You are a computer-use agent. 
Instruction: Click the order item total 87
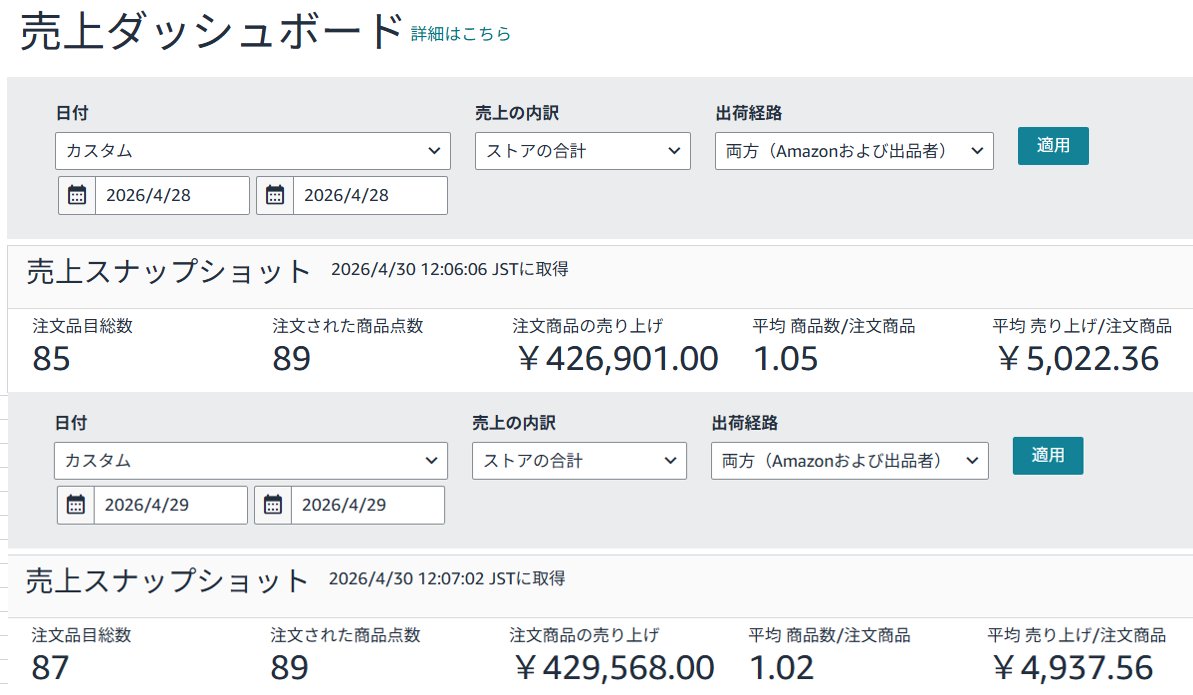pos(50,668)
